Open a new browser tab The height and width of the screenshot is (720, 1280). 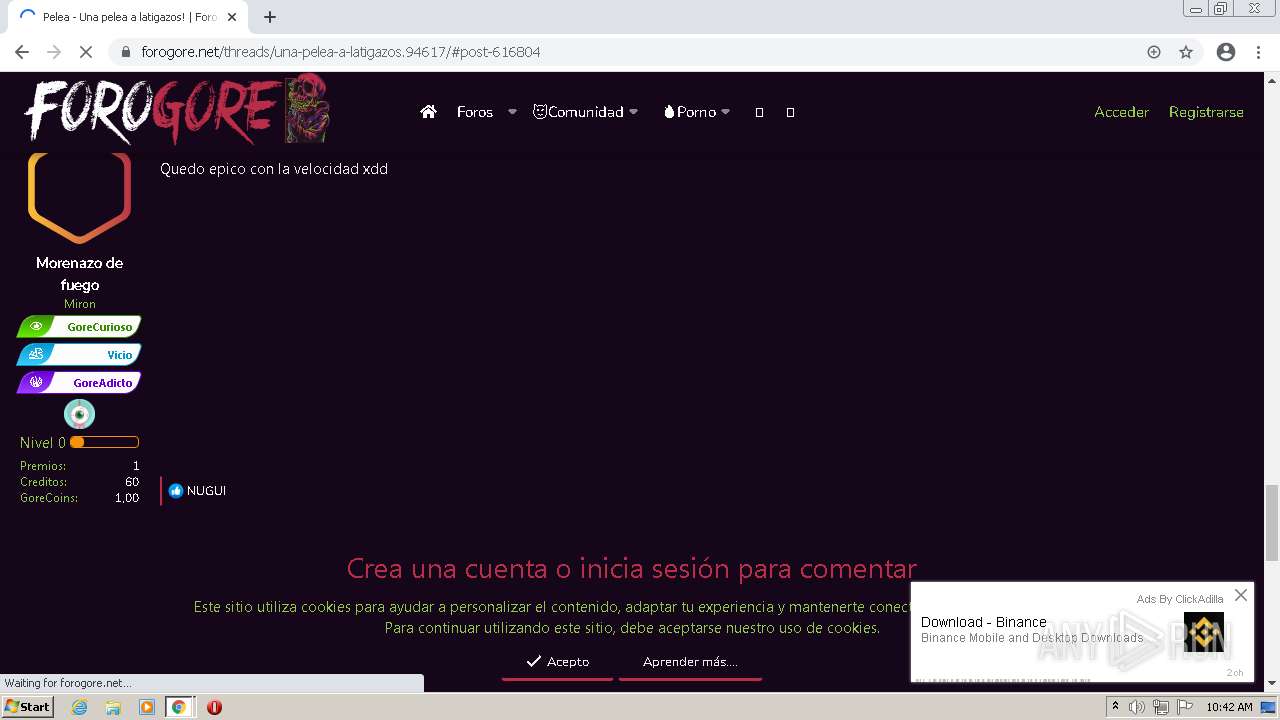pyautogui.click(x=269, y=17)
